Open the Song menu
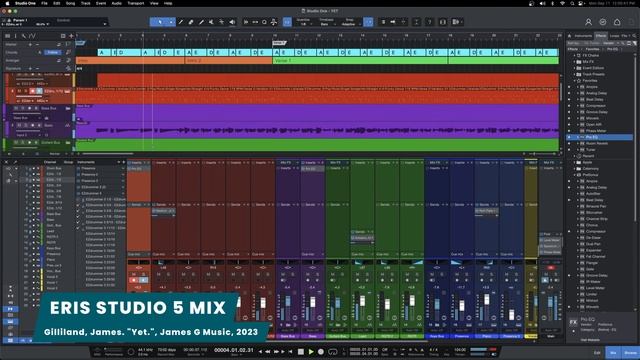The width and height of the screenshot is (640, 360). (x=70, y=3)
